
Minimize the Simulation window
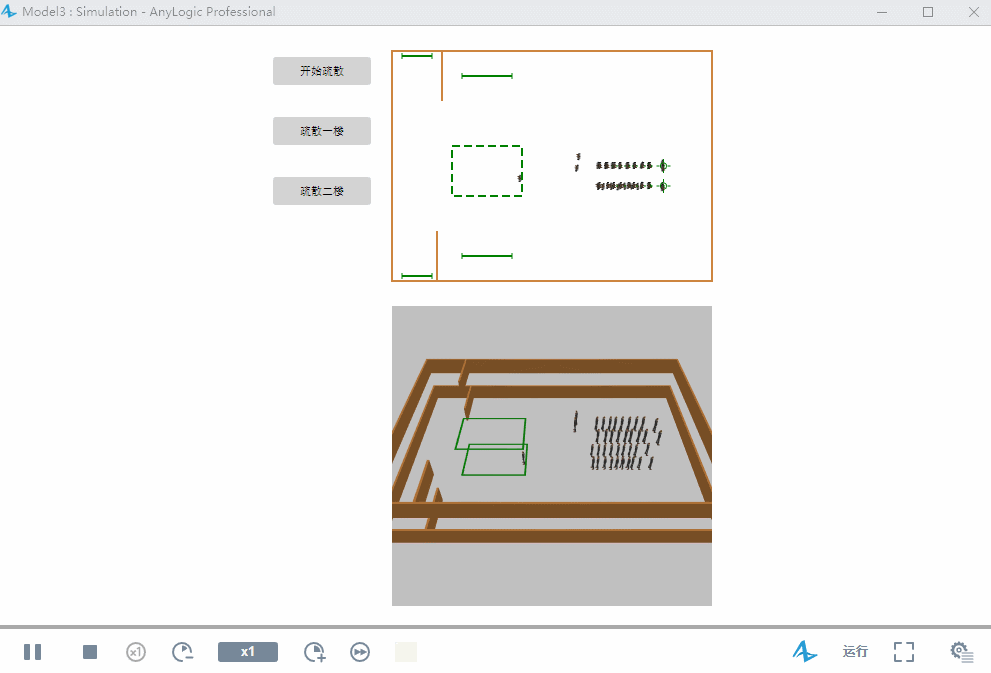point(882,12)
